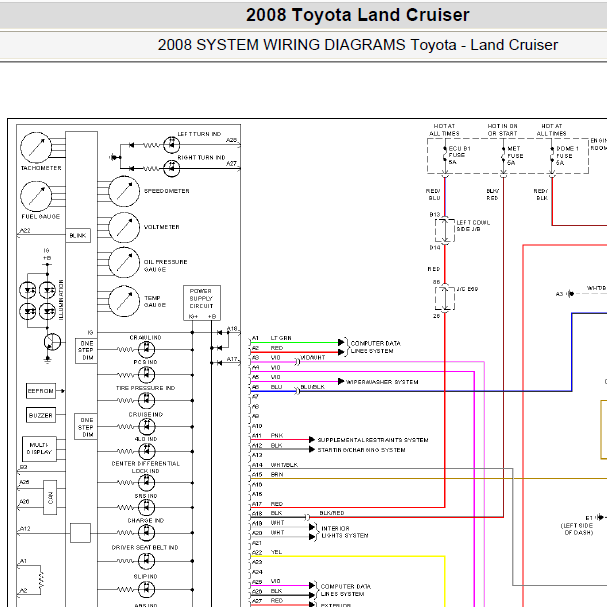607x607 pixels.
Task: Click the VIO/WHT wire color label
Action: click(313, 357)
